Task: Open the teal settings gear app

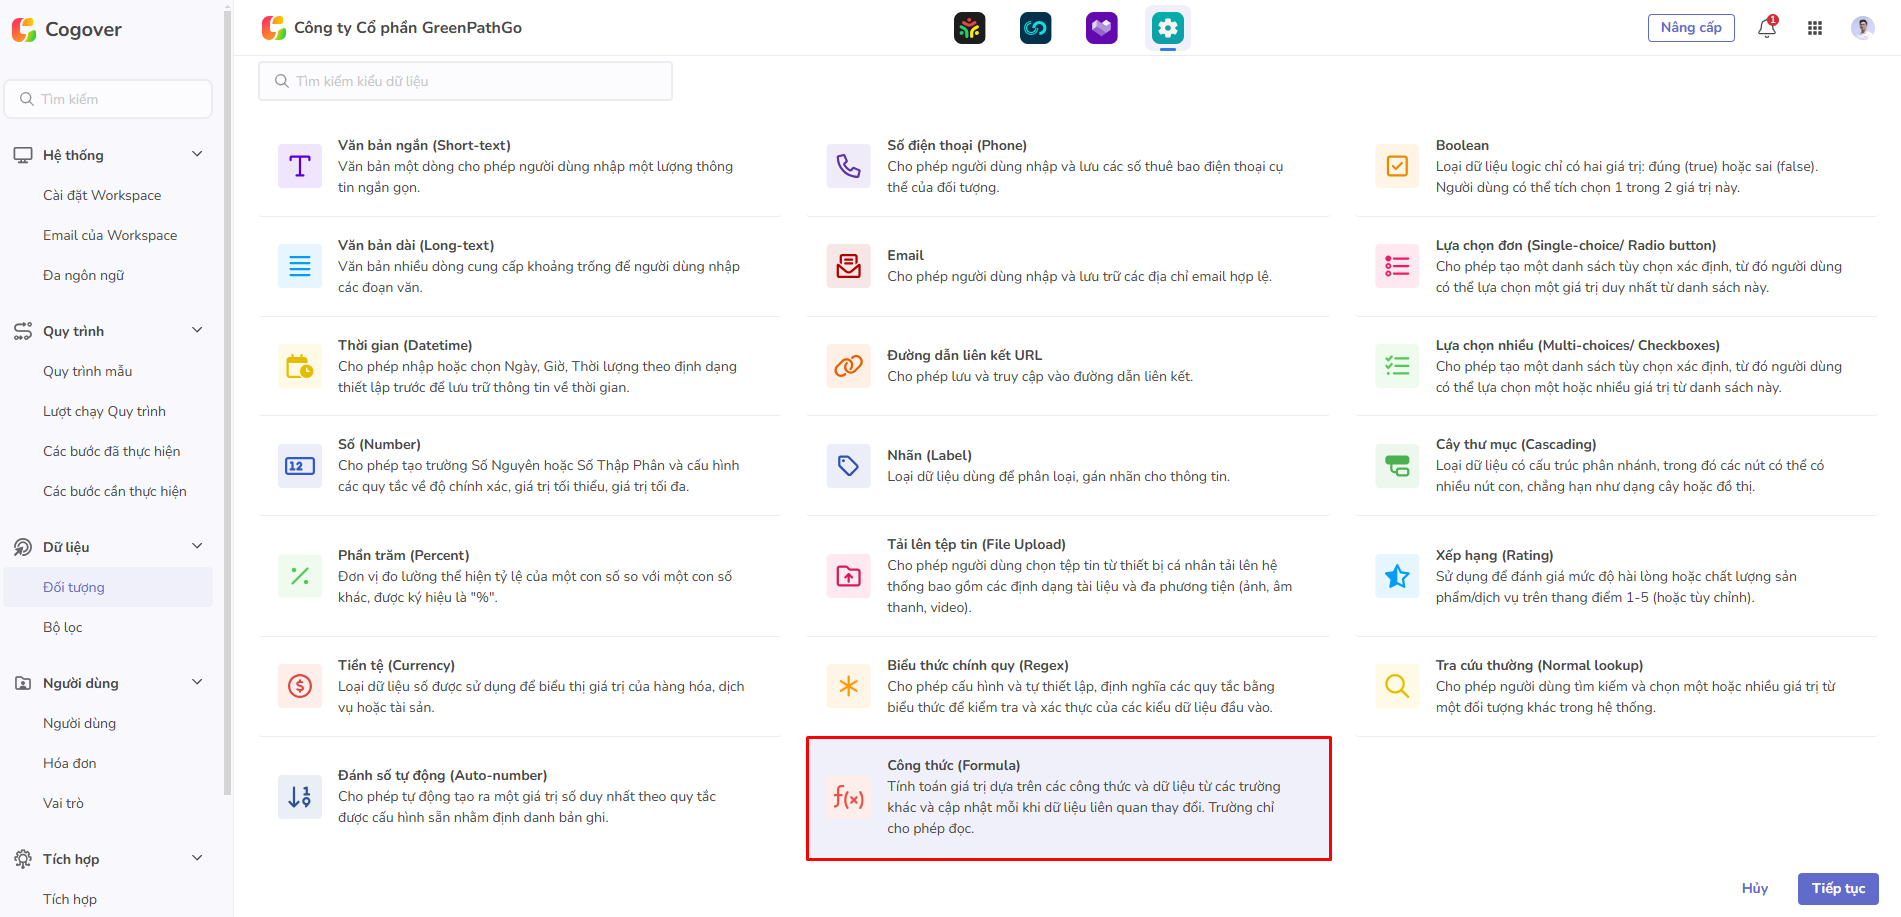Action: 1167,28
